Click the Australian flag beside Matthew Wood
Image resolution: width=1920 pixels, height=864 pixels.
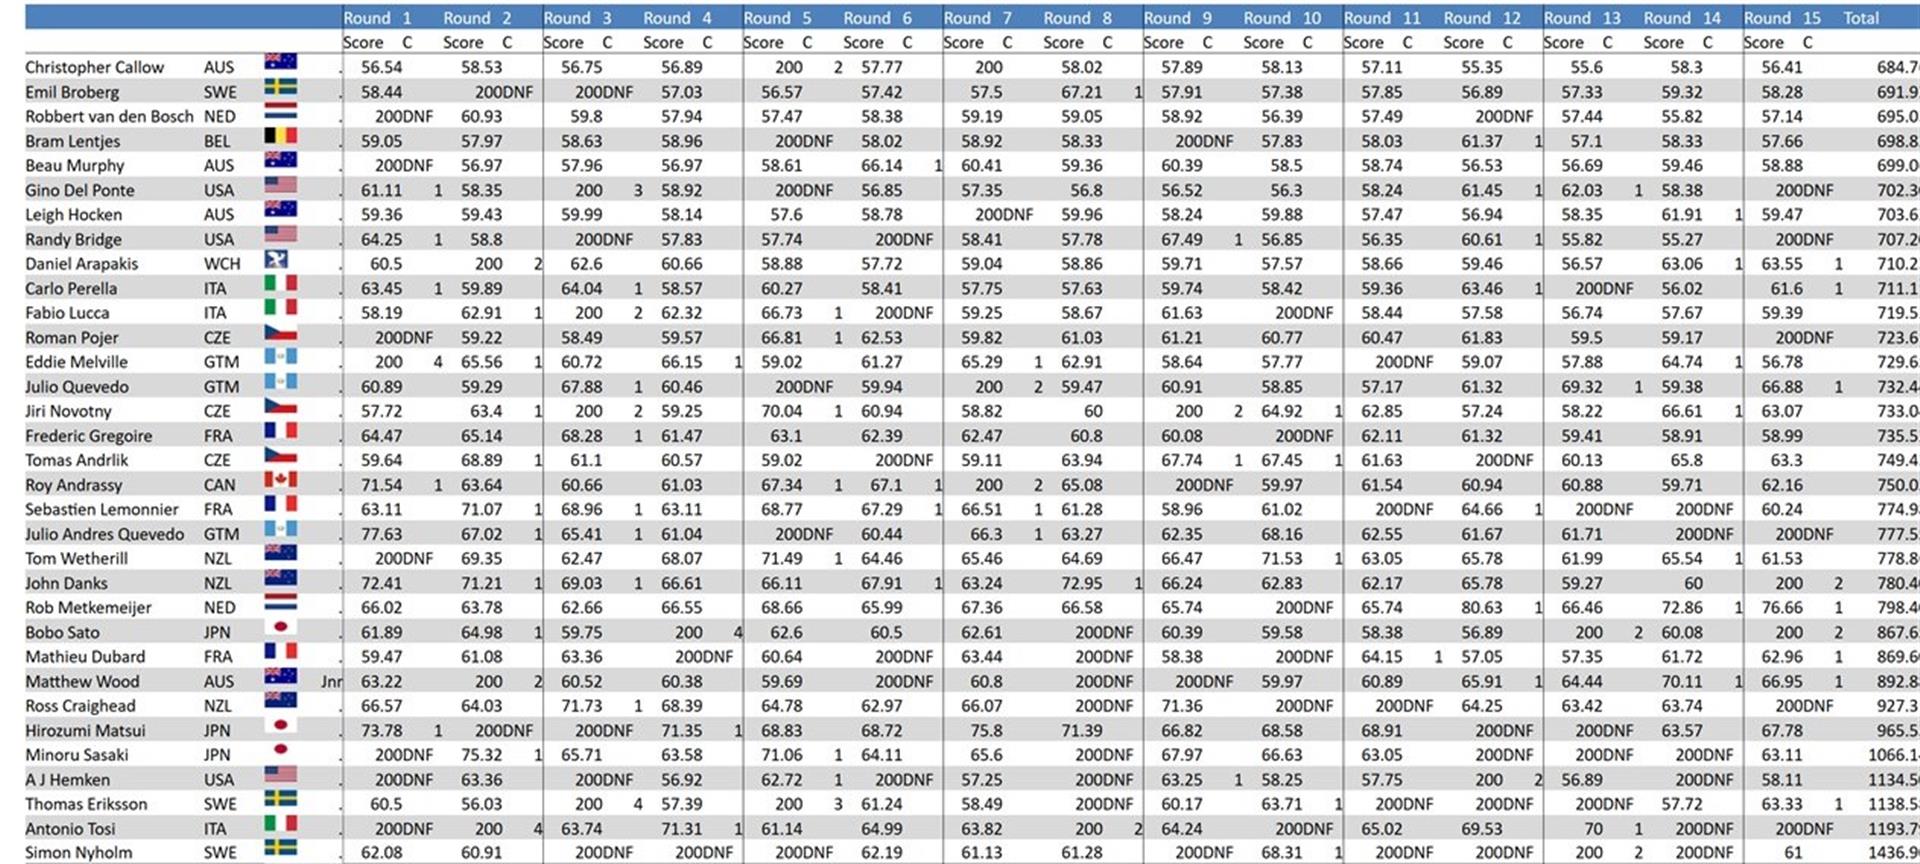(280, 676)
